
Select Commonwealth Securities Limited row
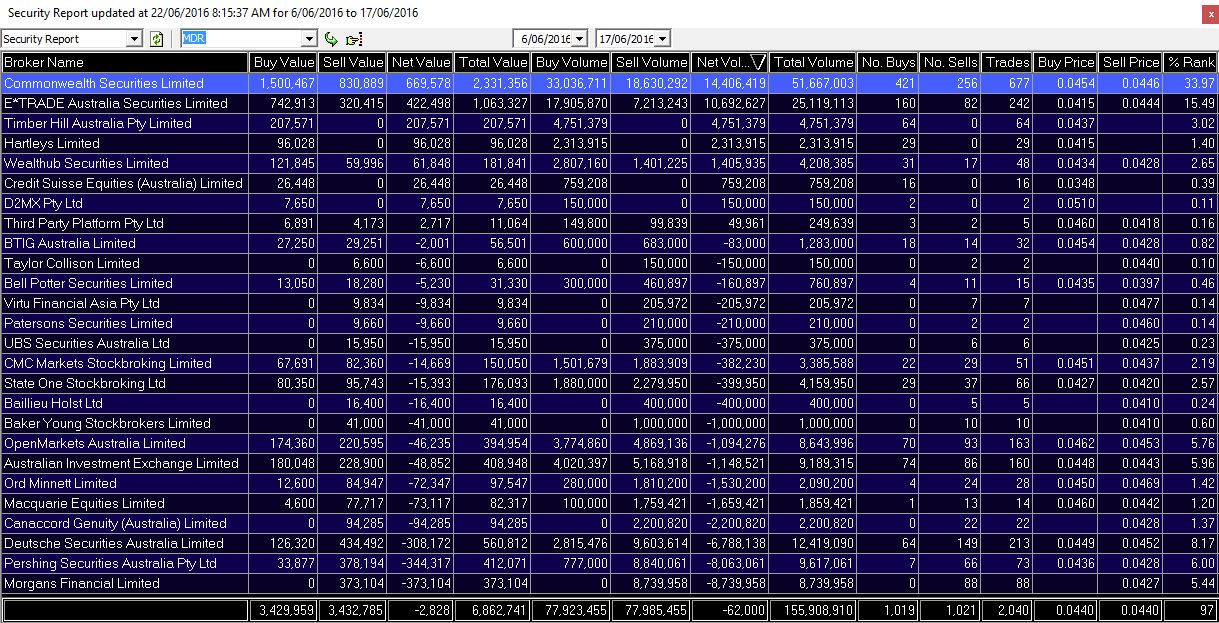[x=609, y=83]
